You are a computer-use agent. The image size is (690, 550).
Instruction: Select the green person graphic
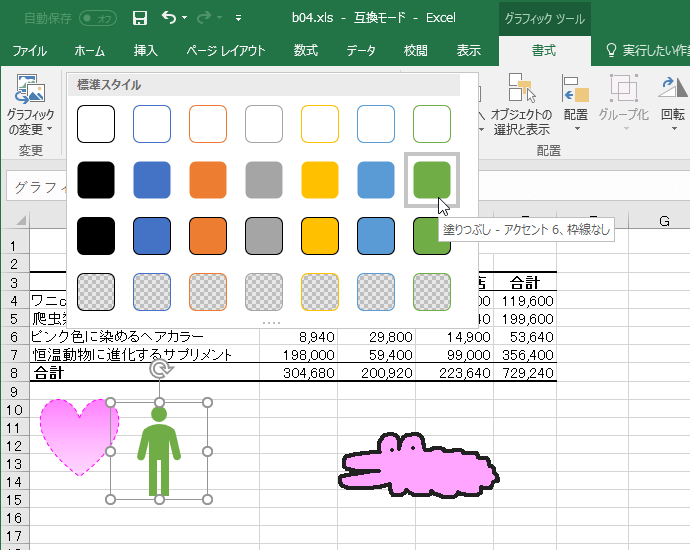coord(157,451)
